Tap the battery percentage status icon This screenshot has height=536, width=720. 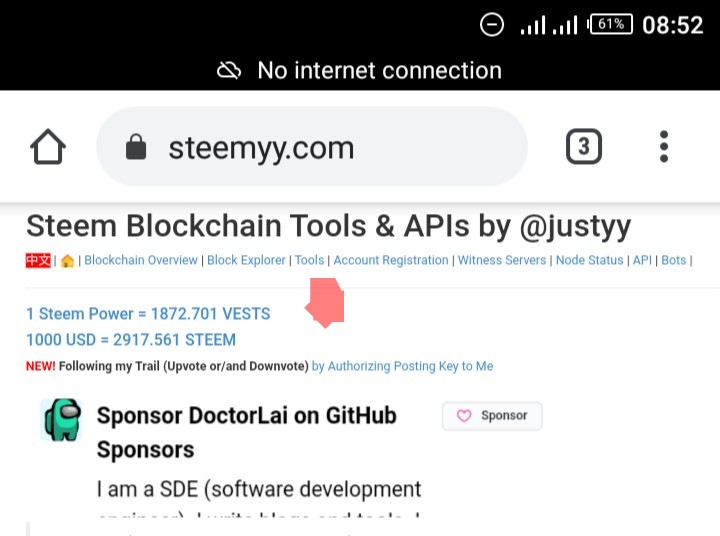click(x=611, y=24)
